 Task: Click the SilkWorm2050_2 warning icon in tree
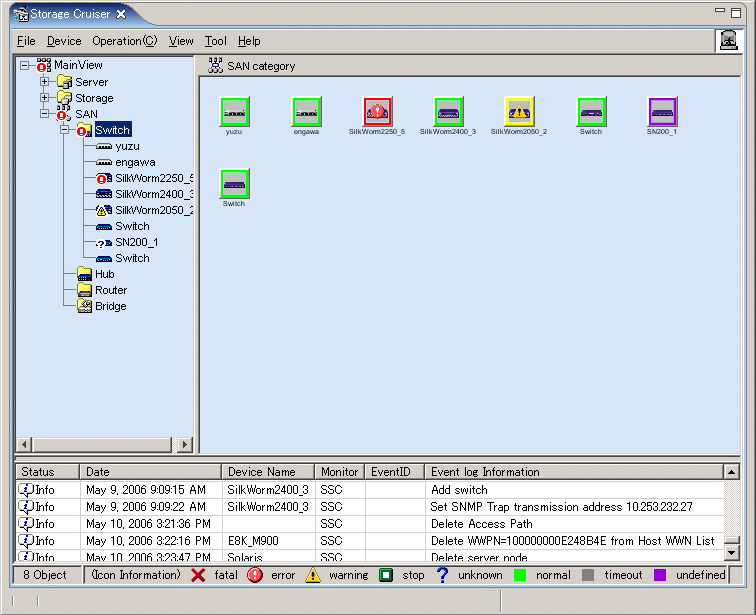tap(104, 211)
